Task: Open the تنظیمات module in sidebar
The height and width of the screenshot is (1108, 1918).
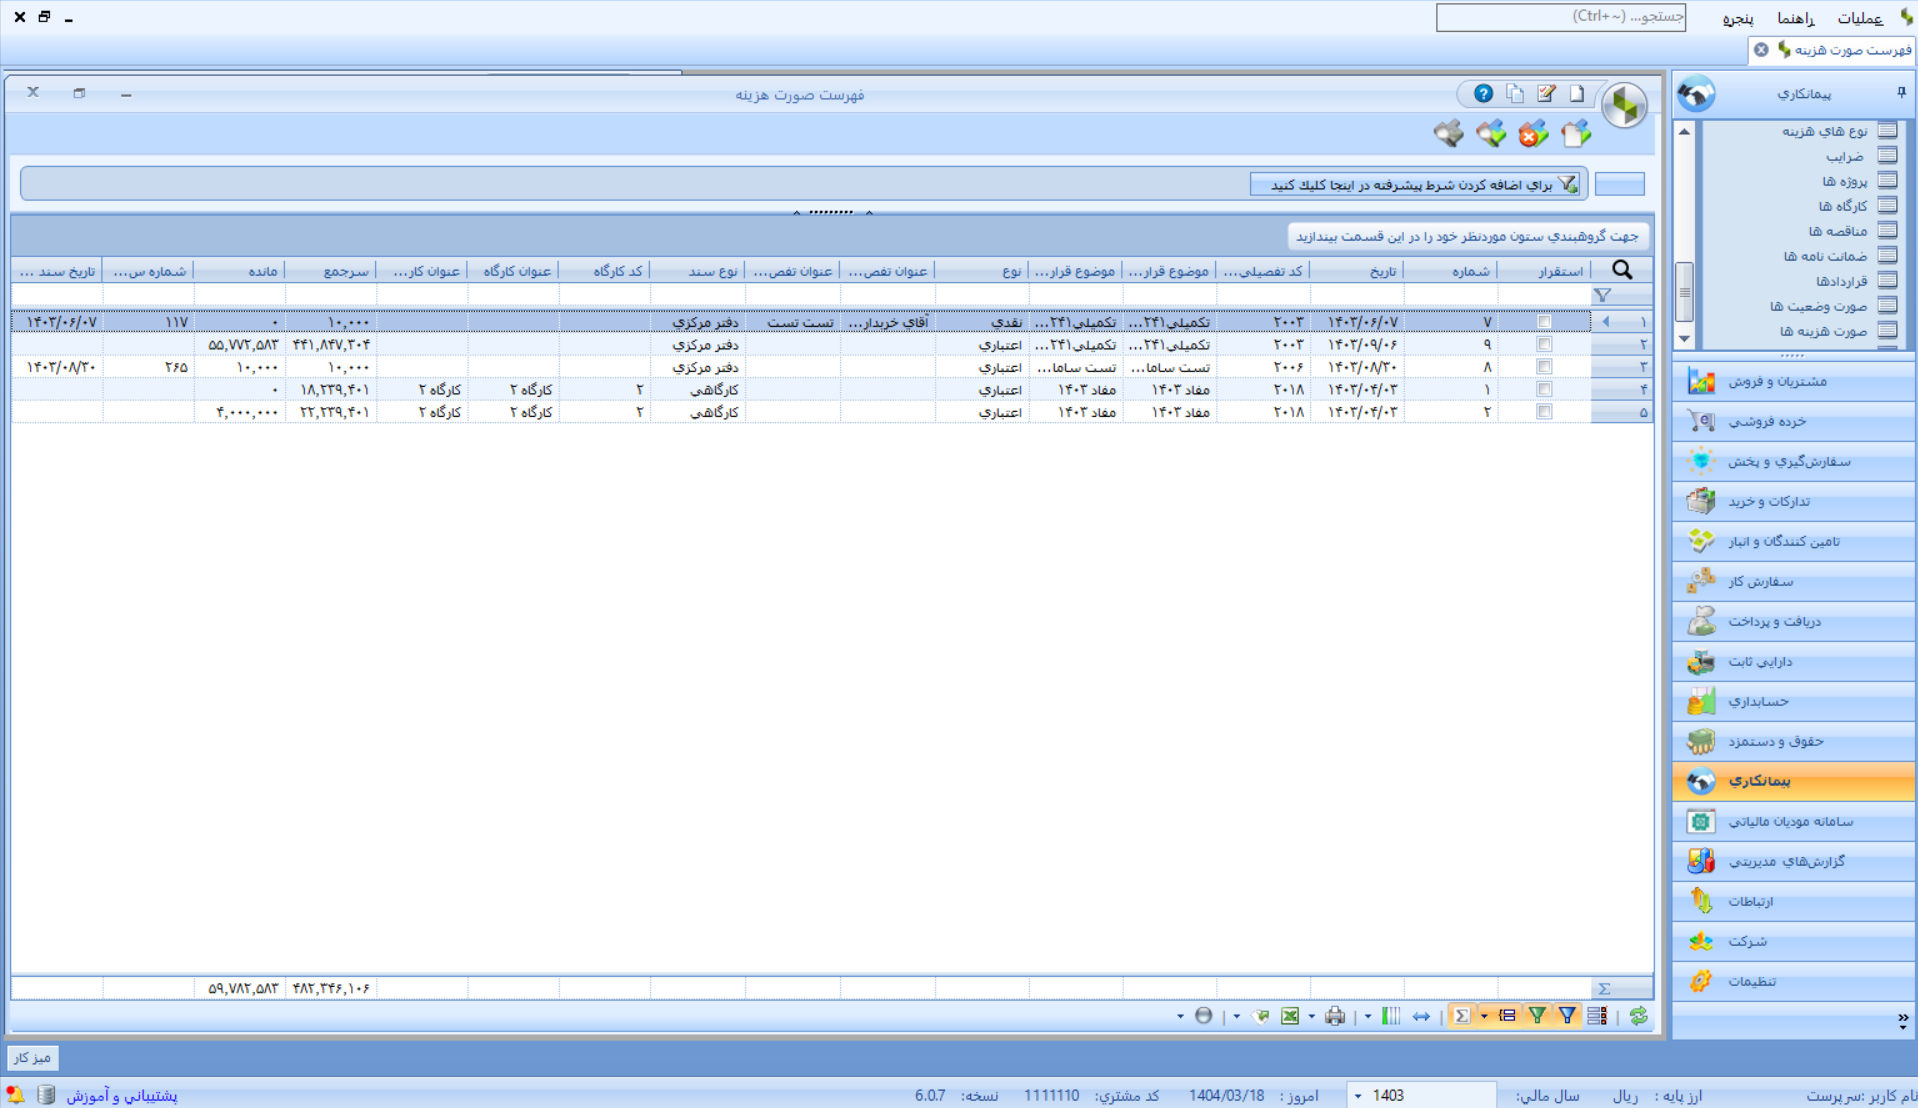Action: pos(1793,981)
